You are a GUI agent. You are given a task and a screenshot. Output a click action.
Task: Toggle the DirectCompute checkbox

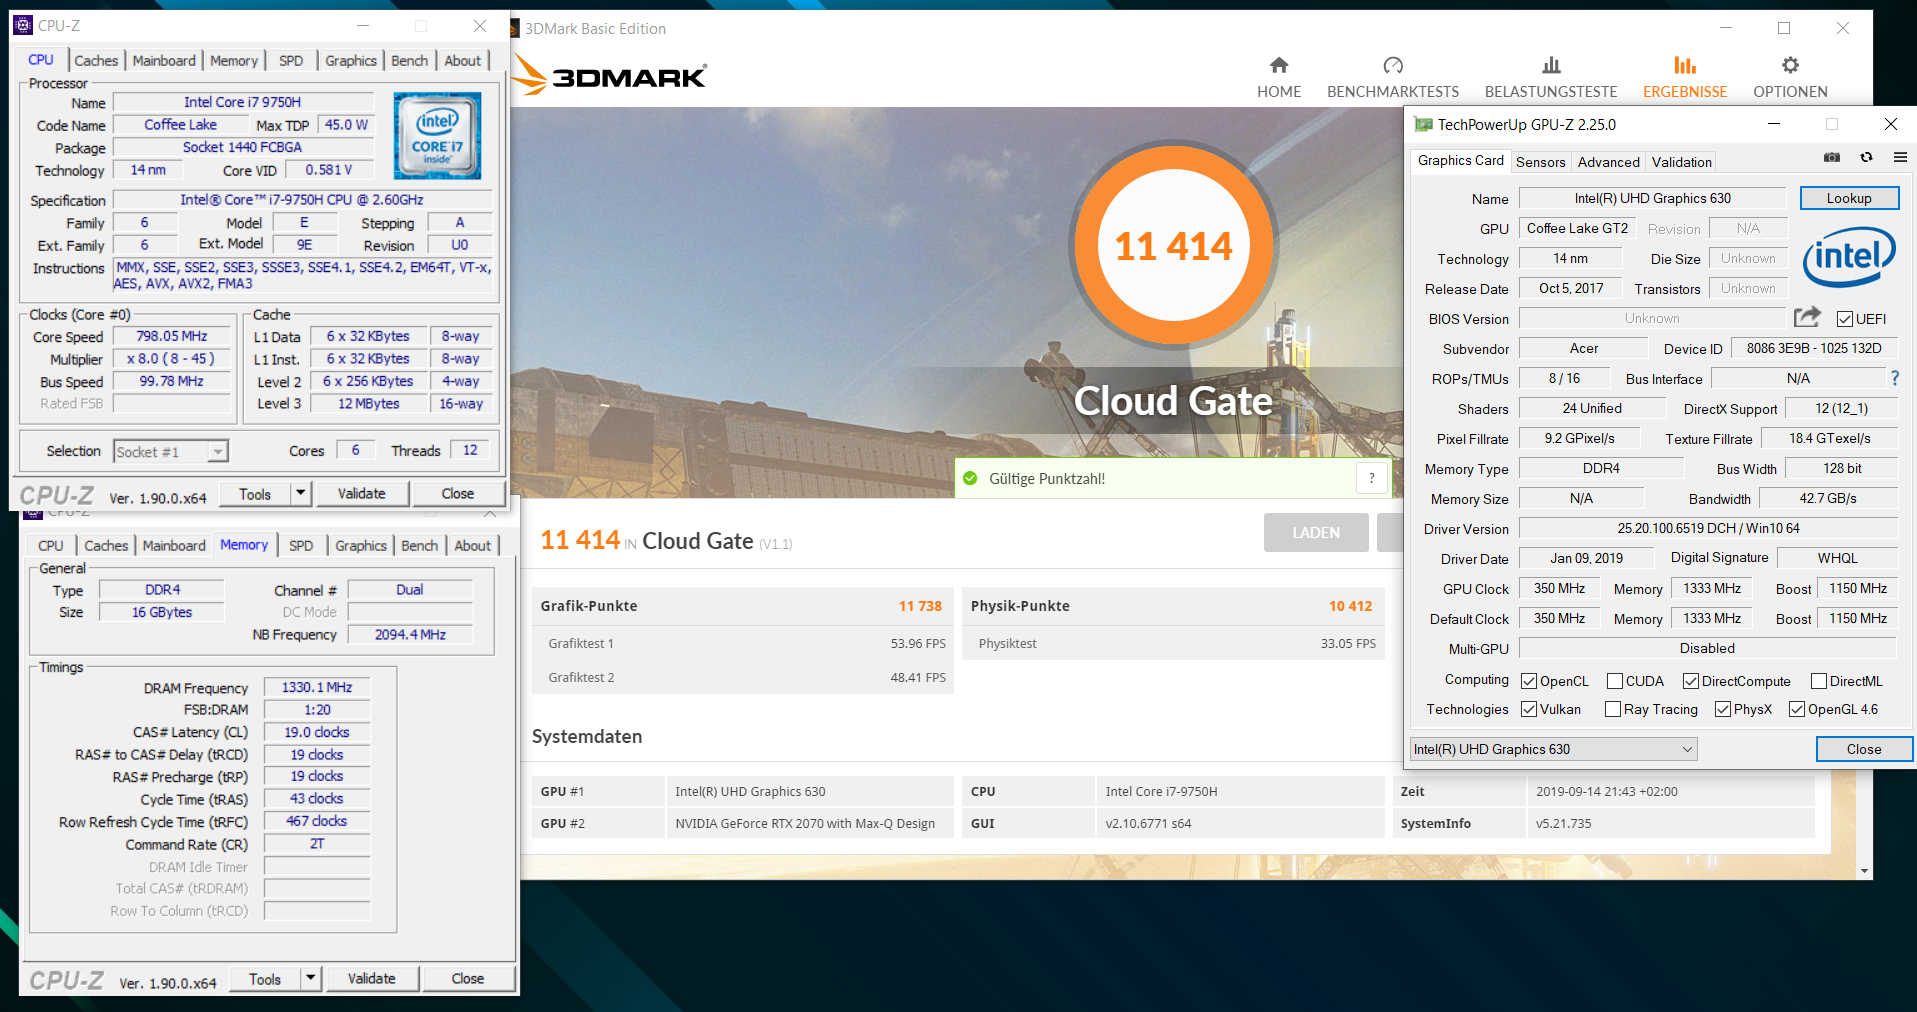tap(1691, 681)
